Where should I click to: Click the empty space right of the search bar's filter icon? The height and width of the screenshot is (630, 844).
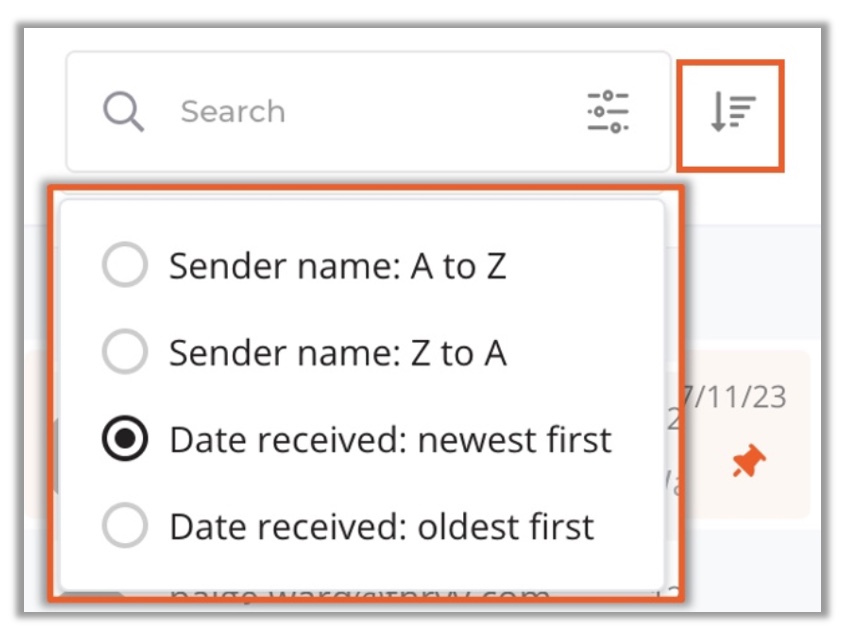point(652,111)
